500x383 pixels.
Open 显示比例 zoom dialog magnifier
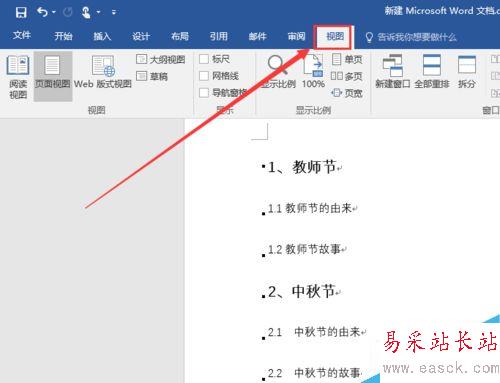point(278,72)
